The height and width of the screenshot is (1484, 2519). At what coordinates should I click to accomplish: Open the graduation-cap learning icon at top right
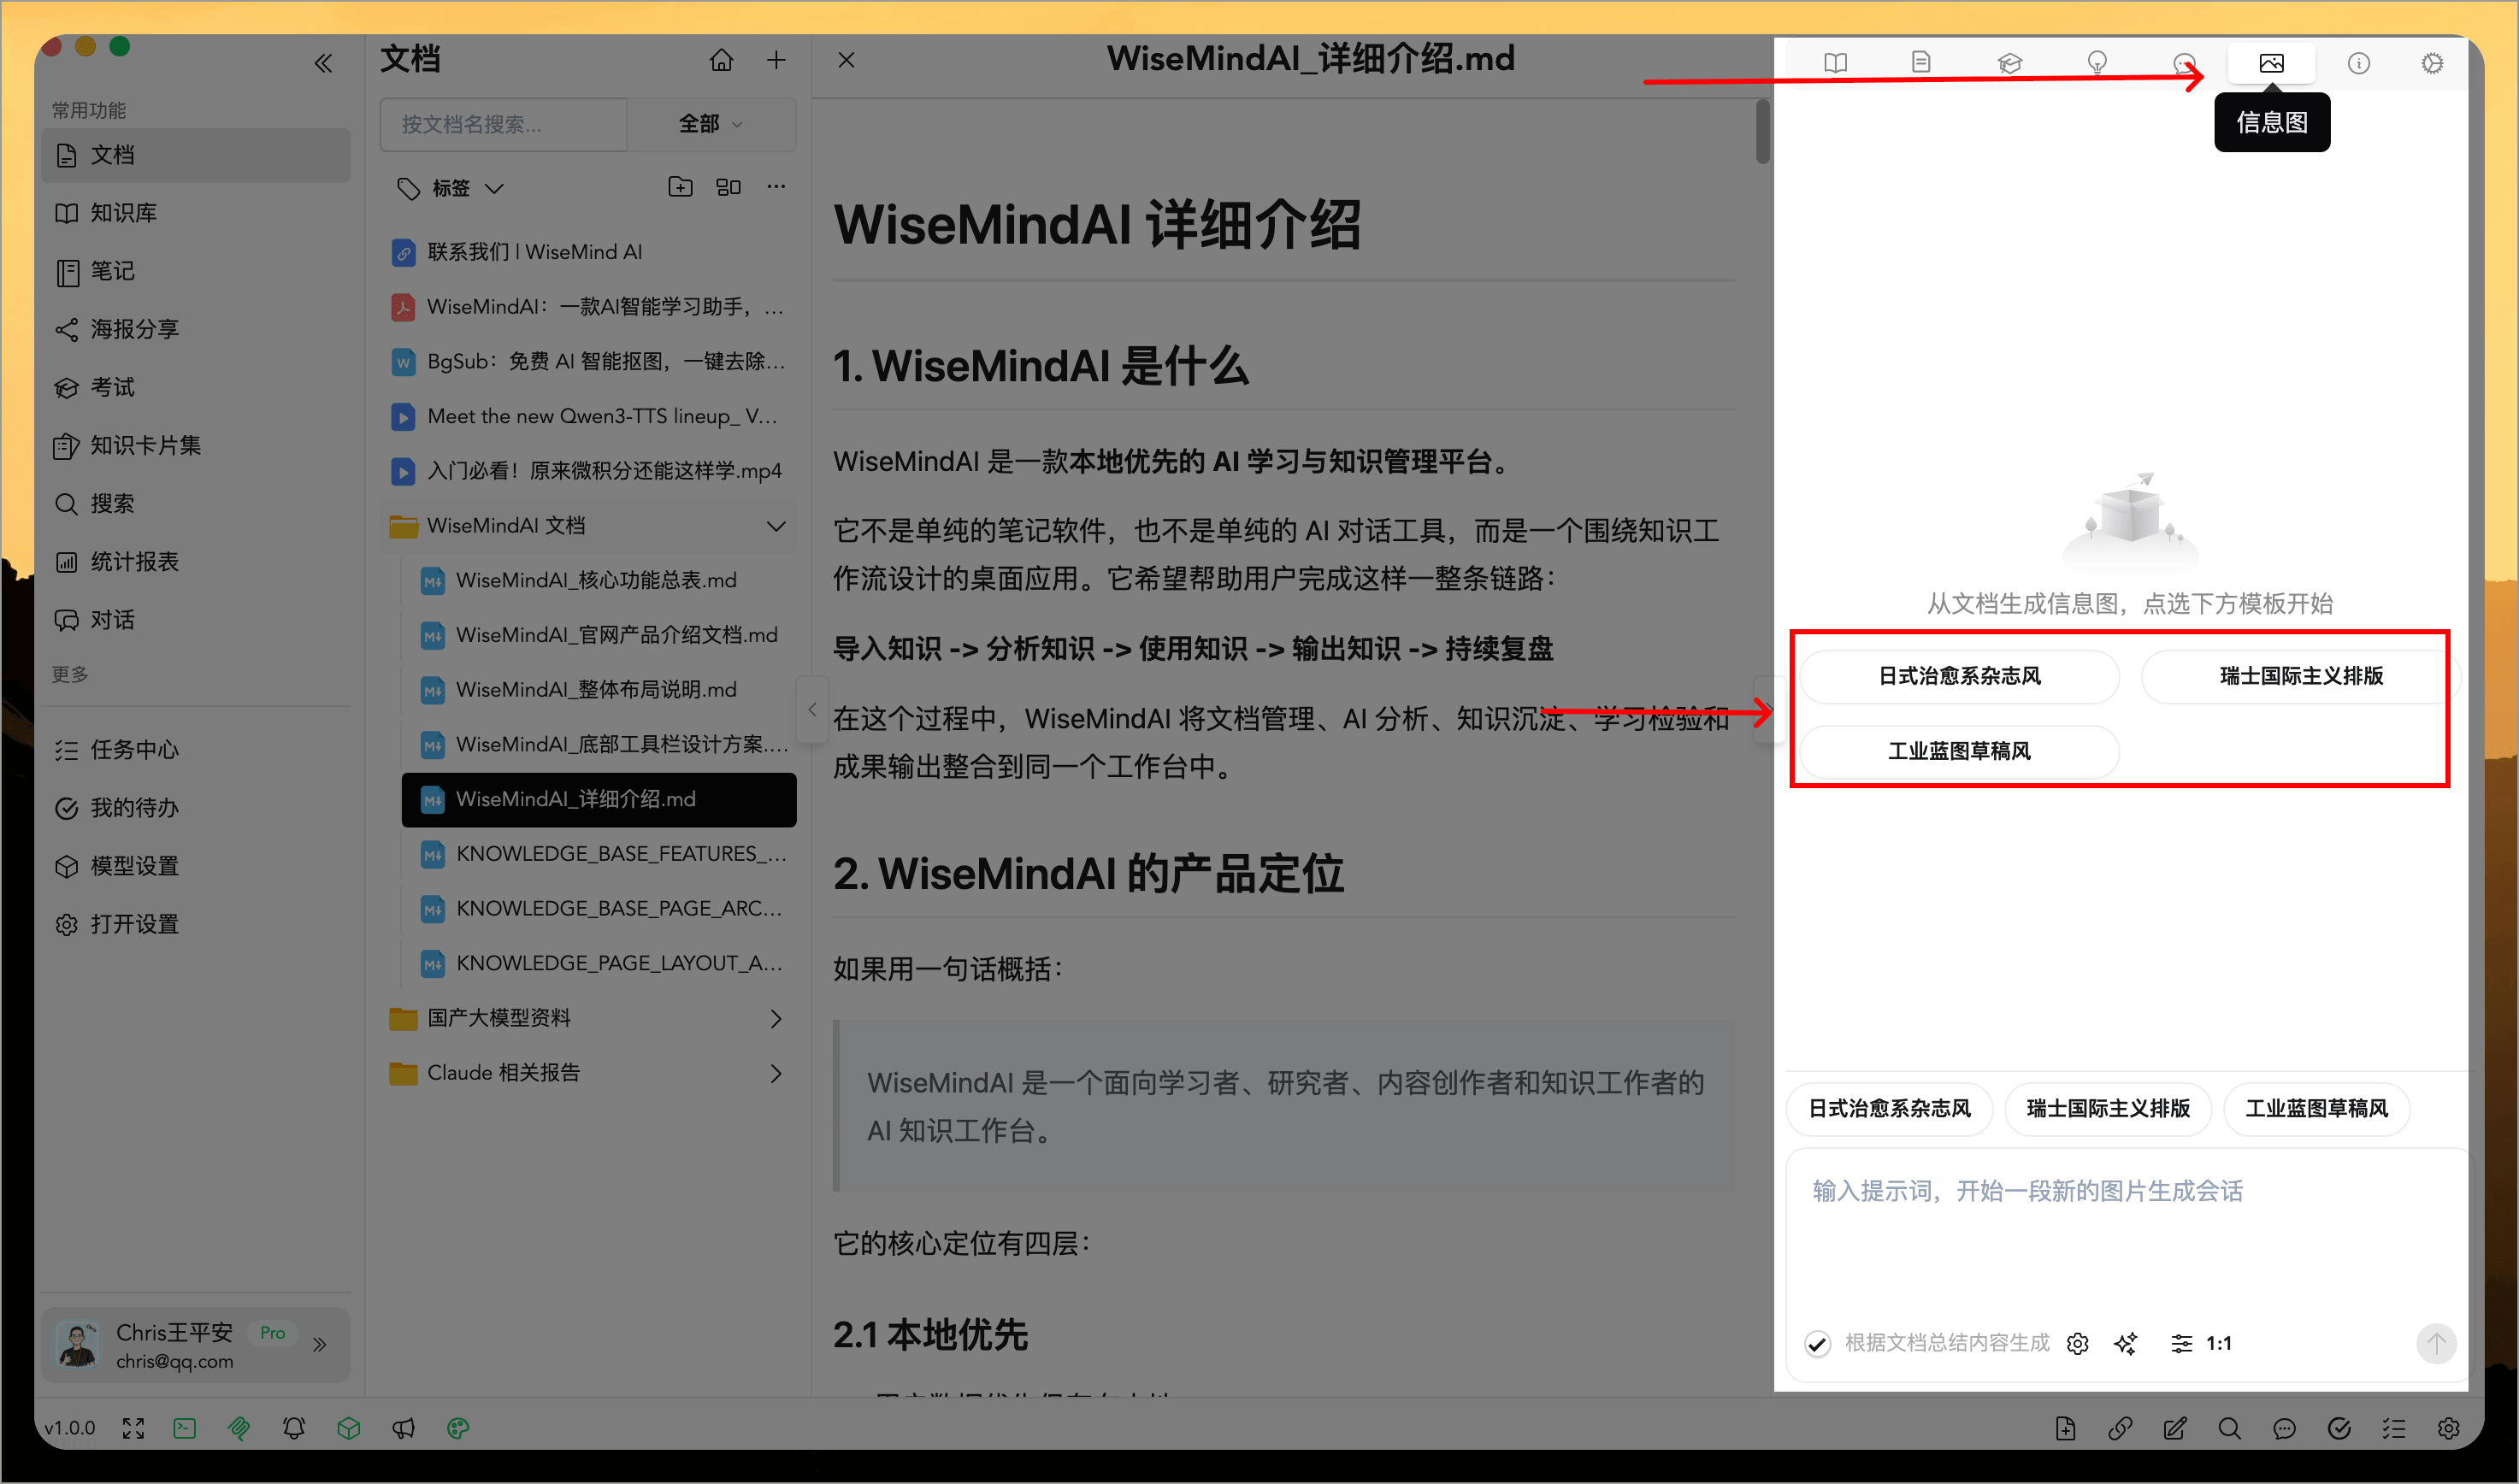coord(2009,62)
